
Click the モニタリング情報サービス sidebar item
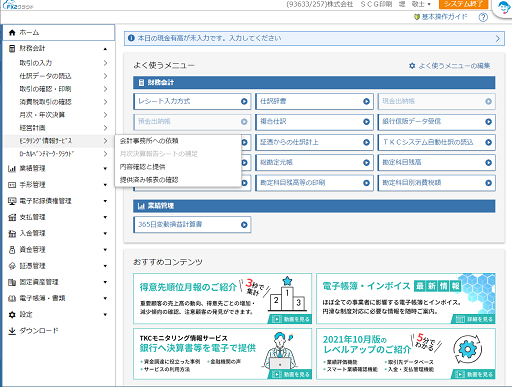point(59,141)
